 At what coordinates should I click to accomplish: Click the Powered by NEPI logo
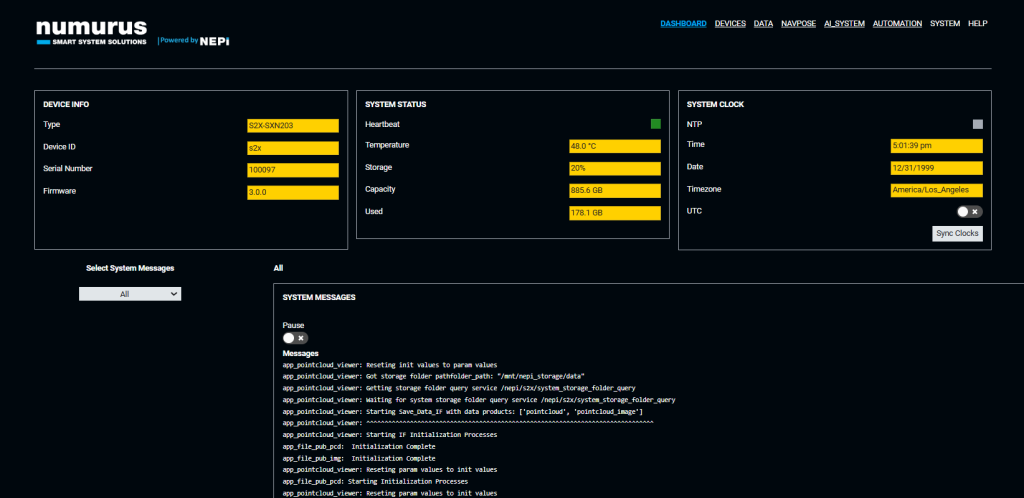click(194, 41)
